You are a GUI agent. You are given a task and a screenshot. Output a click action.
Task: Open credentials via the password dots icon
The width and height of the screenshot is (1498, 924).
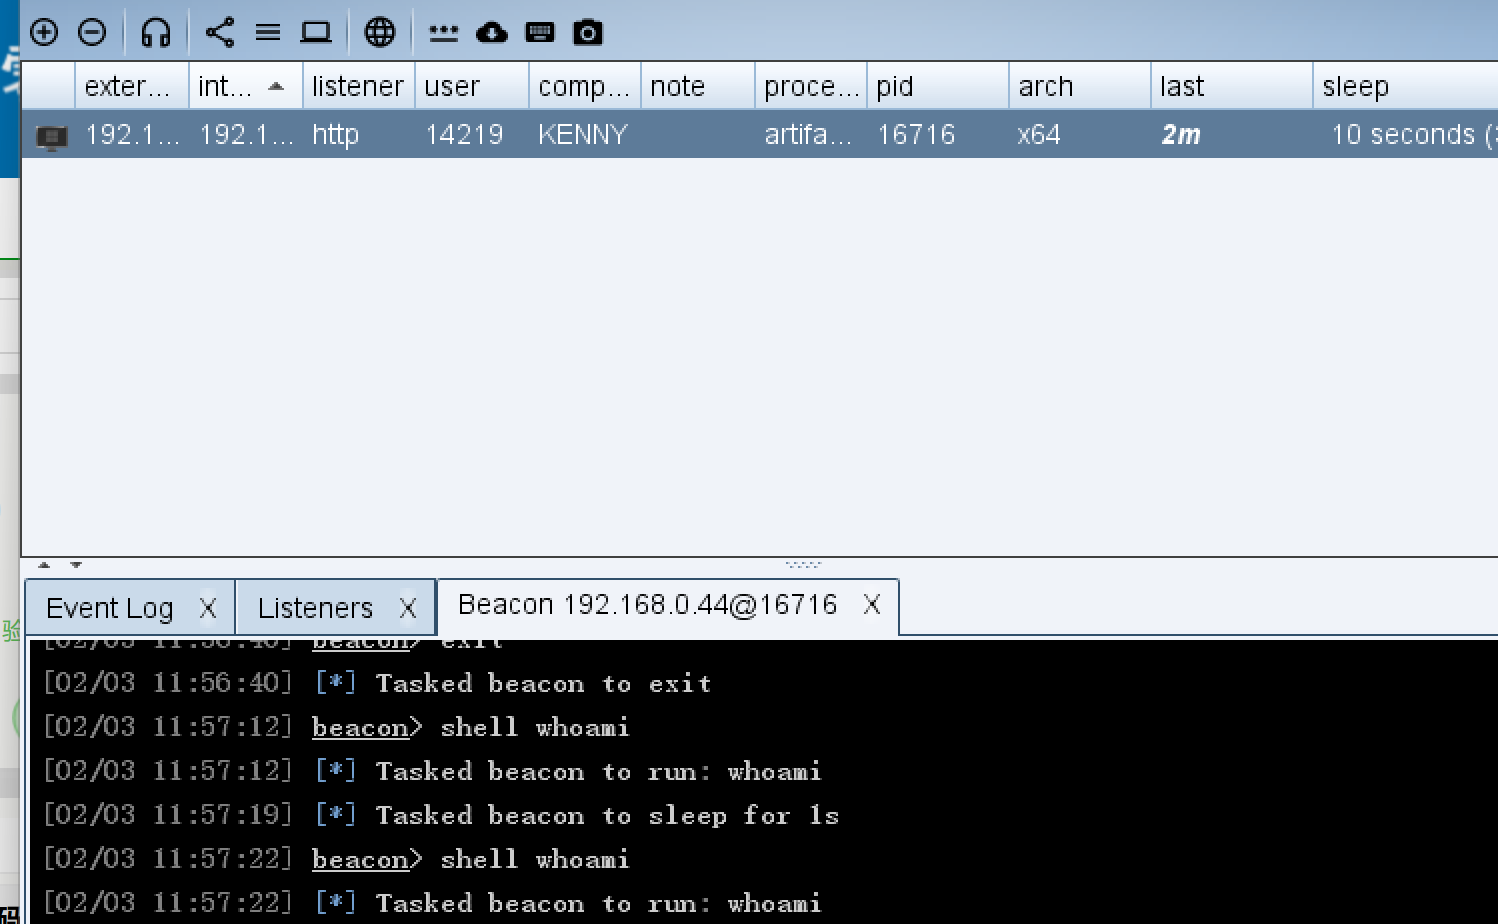pyautogui.click(x=443, y=32)
